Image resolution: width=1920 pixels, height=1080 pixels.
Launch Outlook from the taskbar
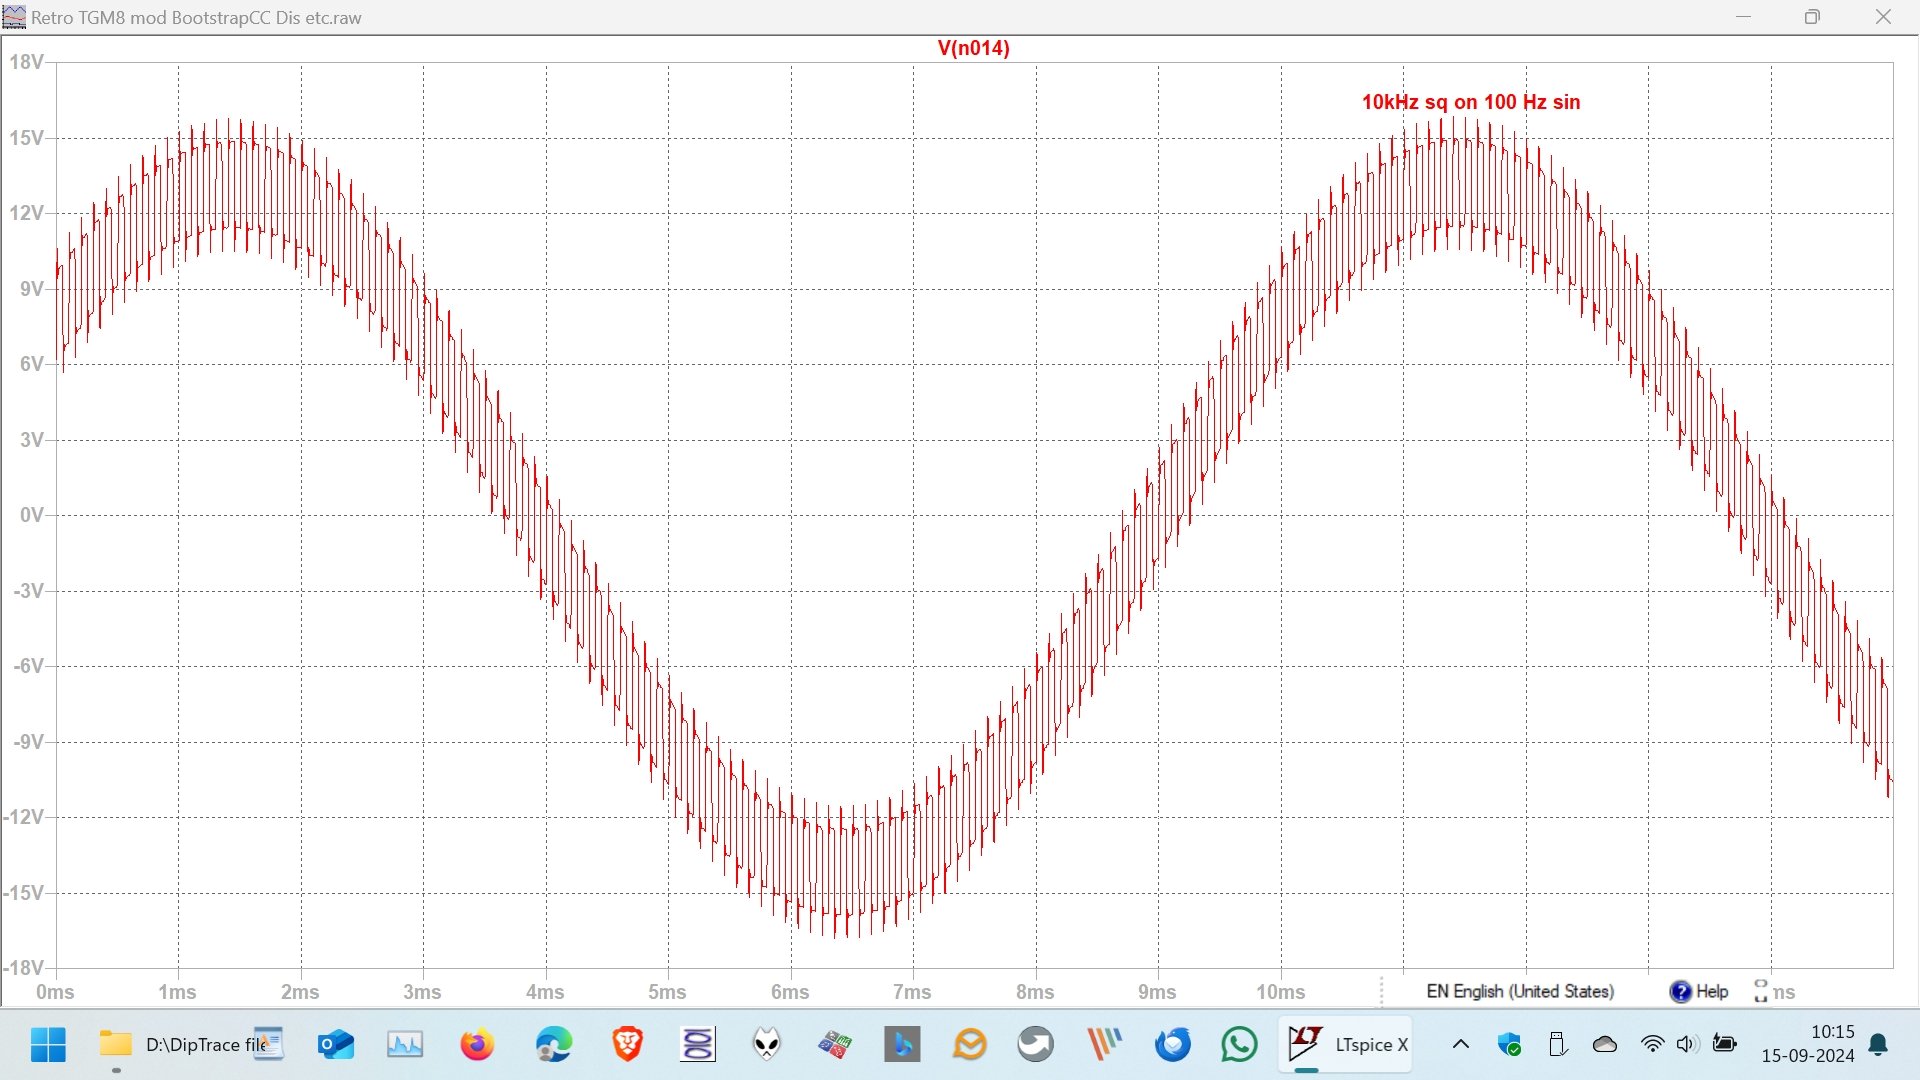[336, 1045]
